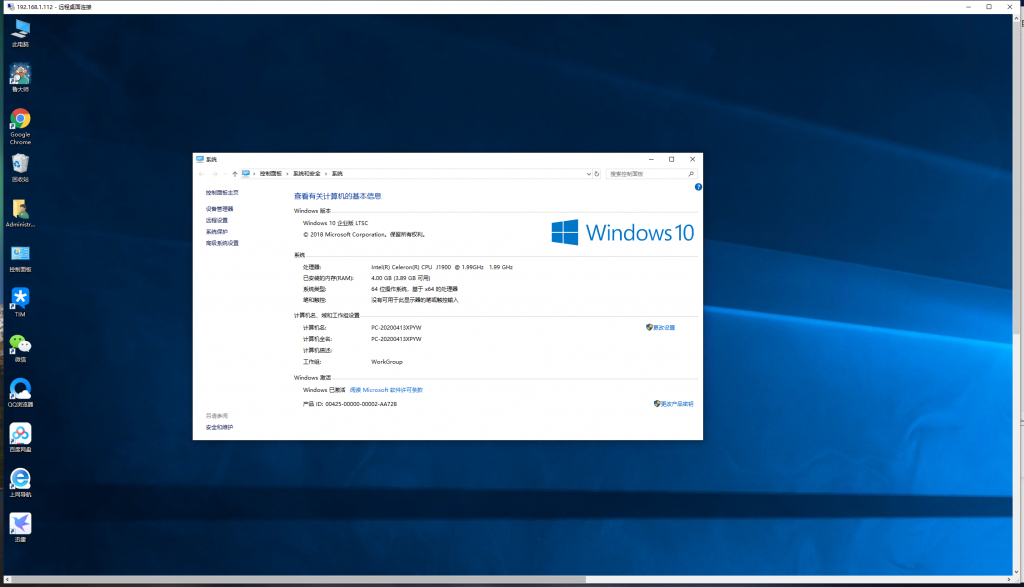Expand the chevron after 控制面板 breadcrumb

288,174
